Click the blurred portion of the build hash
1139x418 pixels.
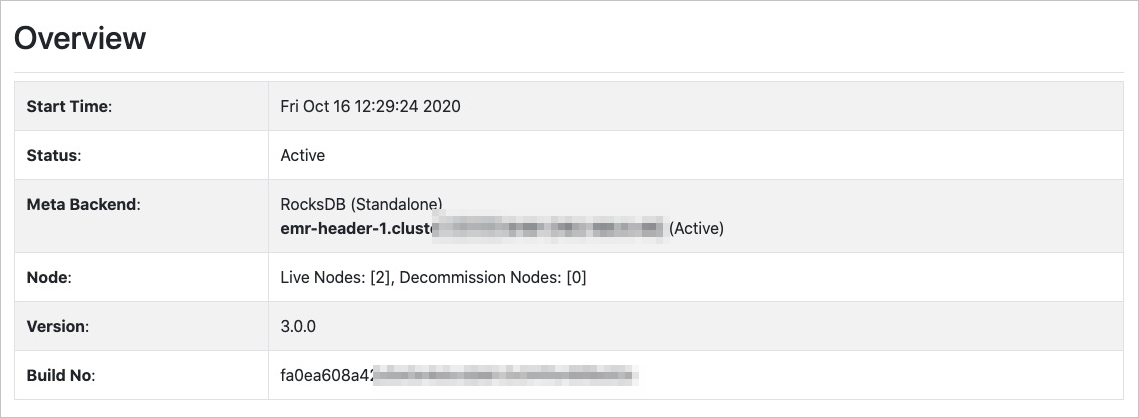coord(506,375)
